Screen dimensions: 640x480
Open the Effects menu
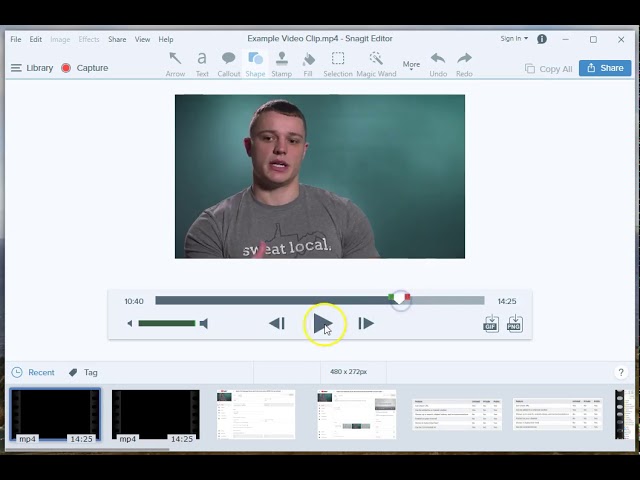coord(89,39)
